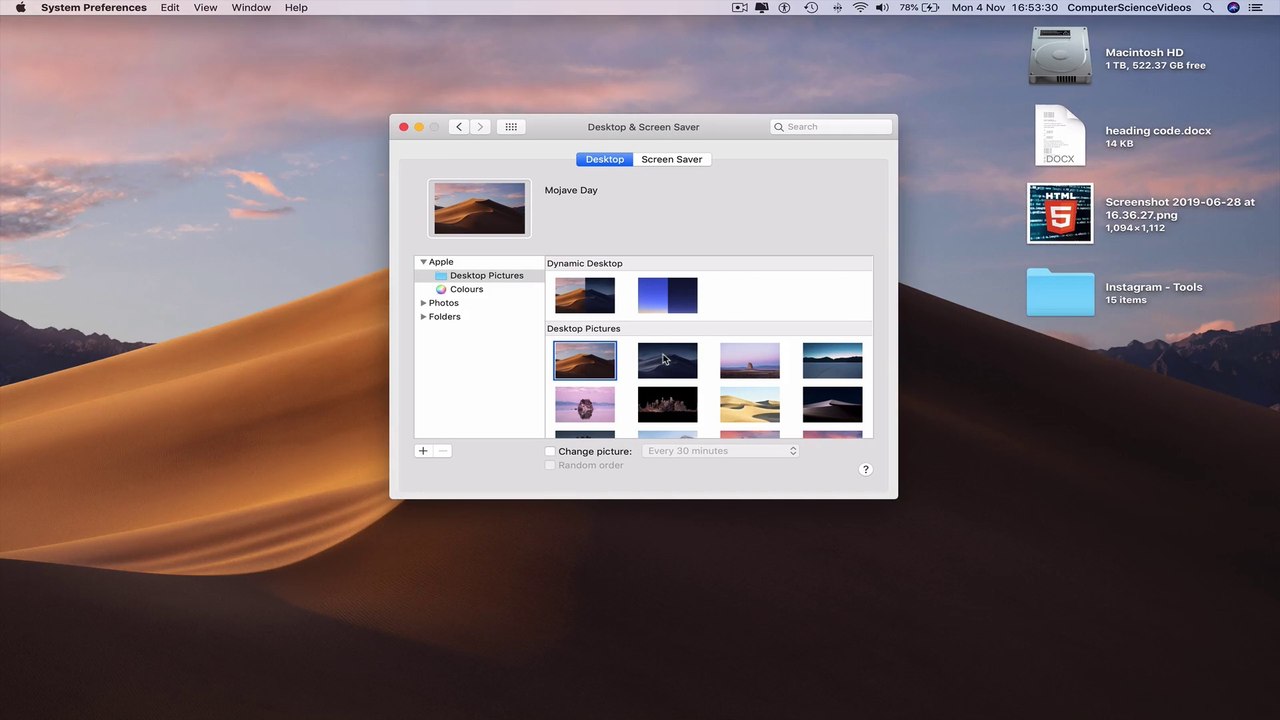Enable the Change picture checkbox
Image resolution: width=1280 pixels, height=720 pixels.
tap(550, 452)
